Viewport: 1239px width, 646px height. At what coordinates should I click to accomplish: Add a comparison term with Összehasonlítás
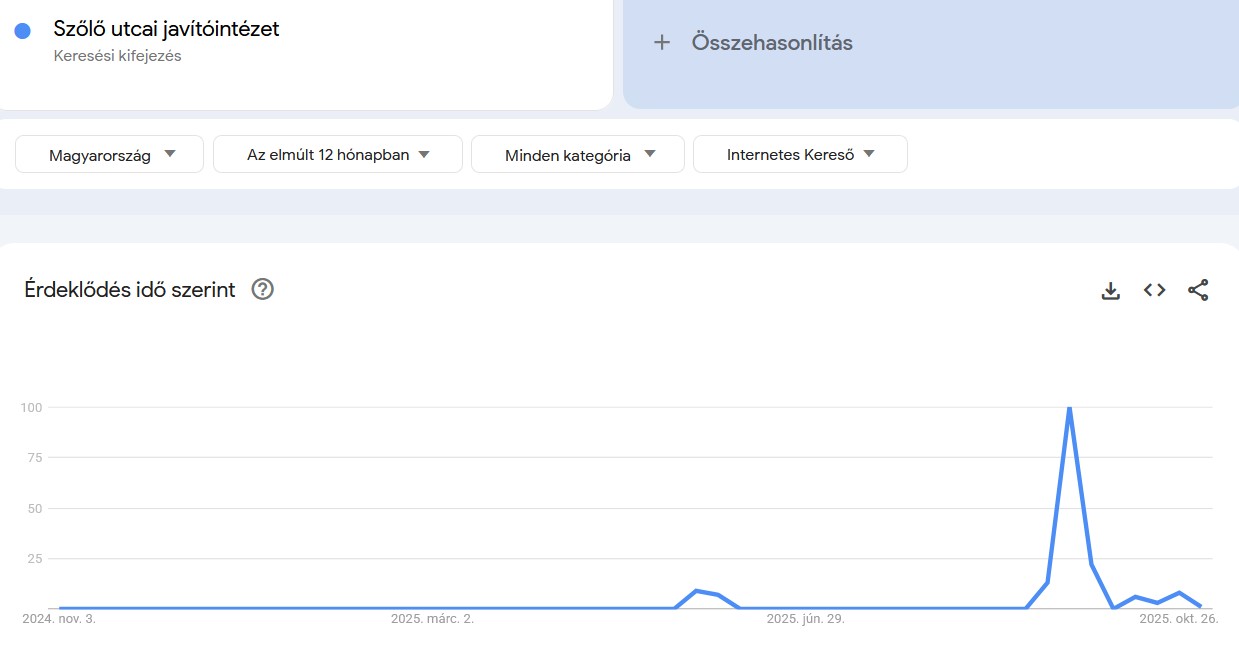[770, 42]
